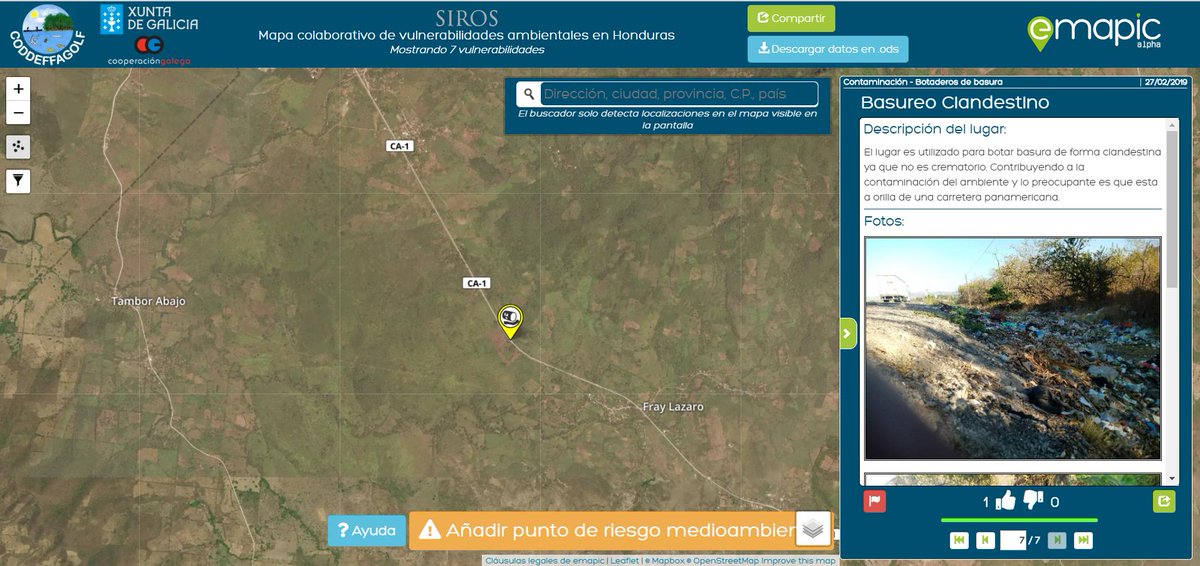Click the Cooperación Galega logo
Image resolution: width=1200 pixels, height=566 pixels.
[x=149, y=50]
